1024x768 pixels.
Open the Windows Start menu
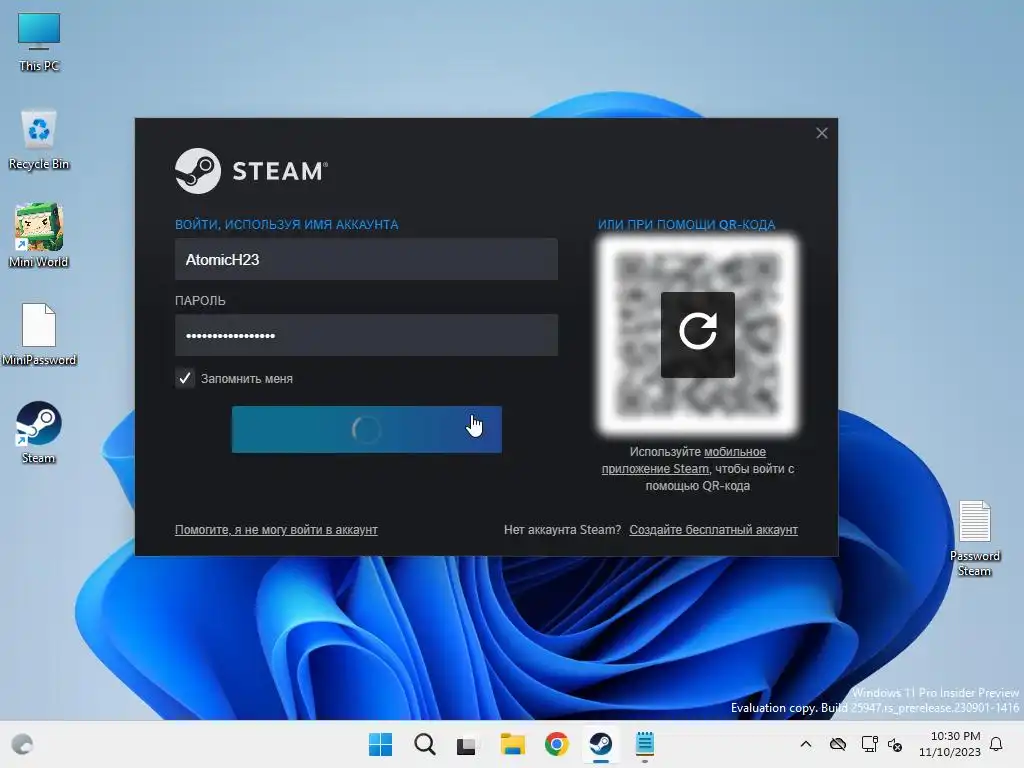coord(380,744)
